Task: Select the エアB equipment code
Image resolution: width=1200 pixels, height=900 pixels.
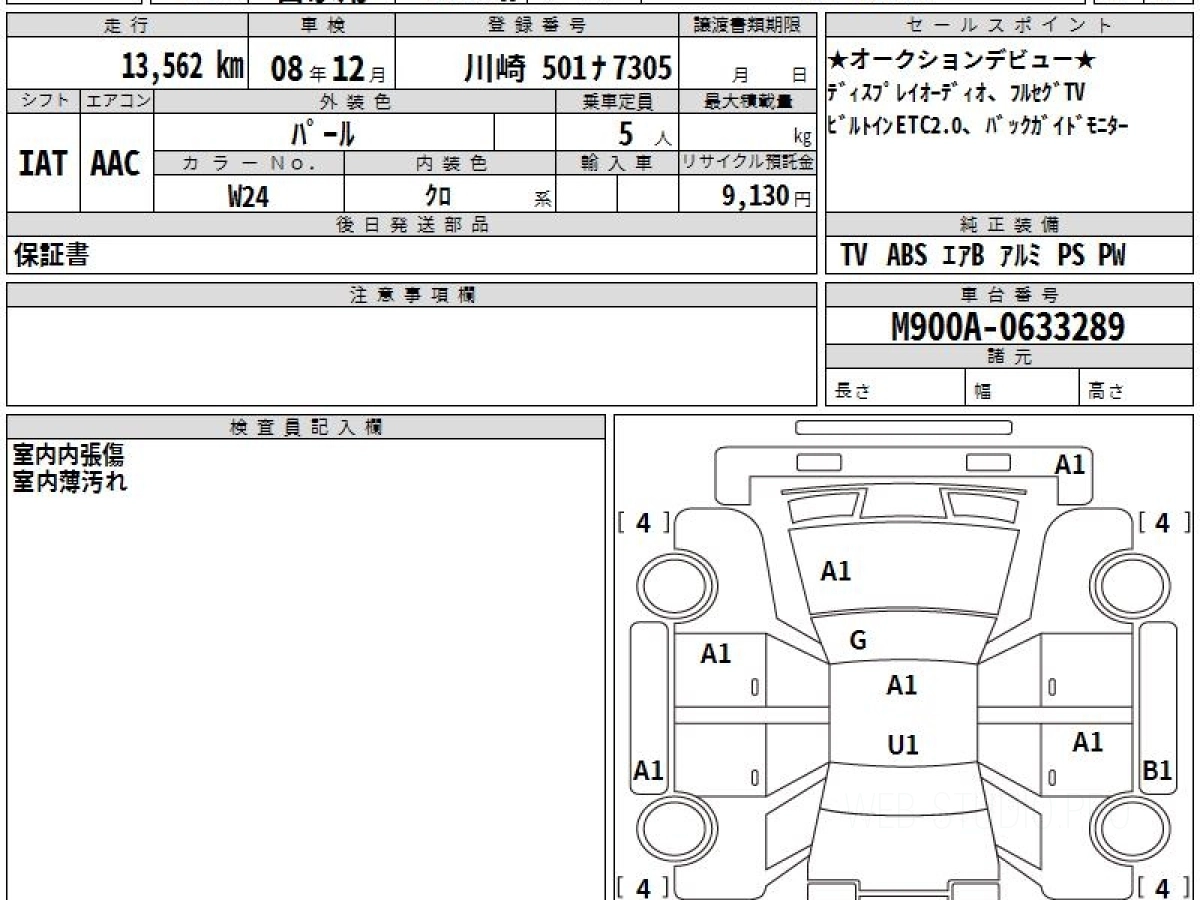Action: click(x=964, y=256)
